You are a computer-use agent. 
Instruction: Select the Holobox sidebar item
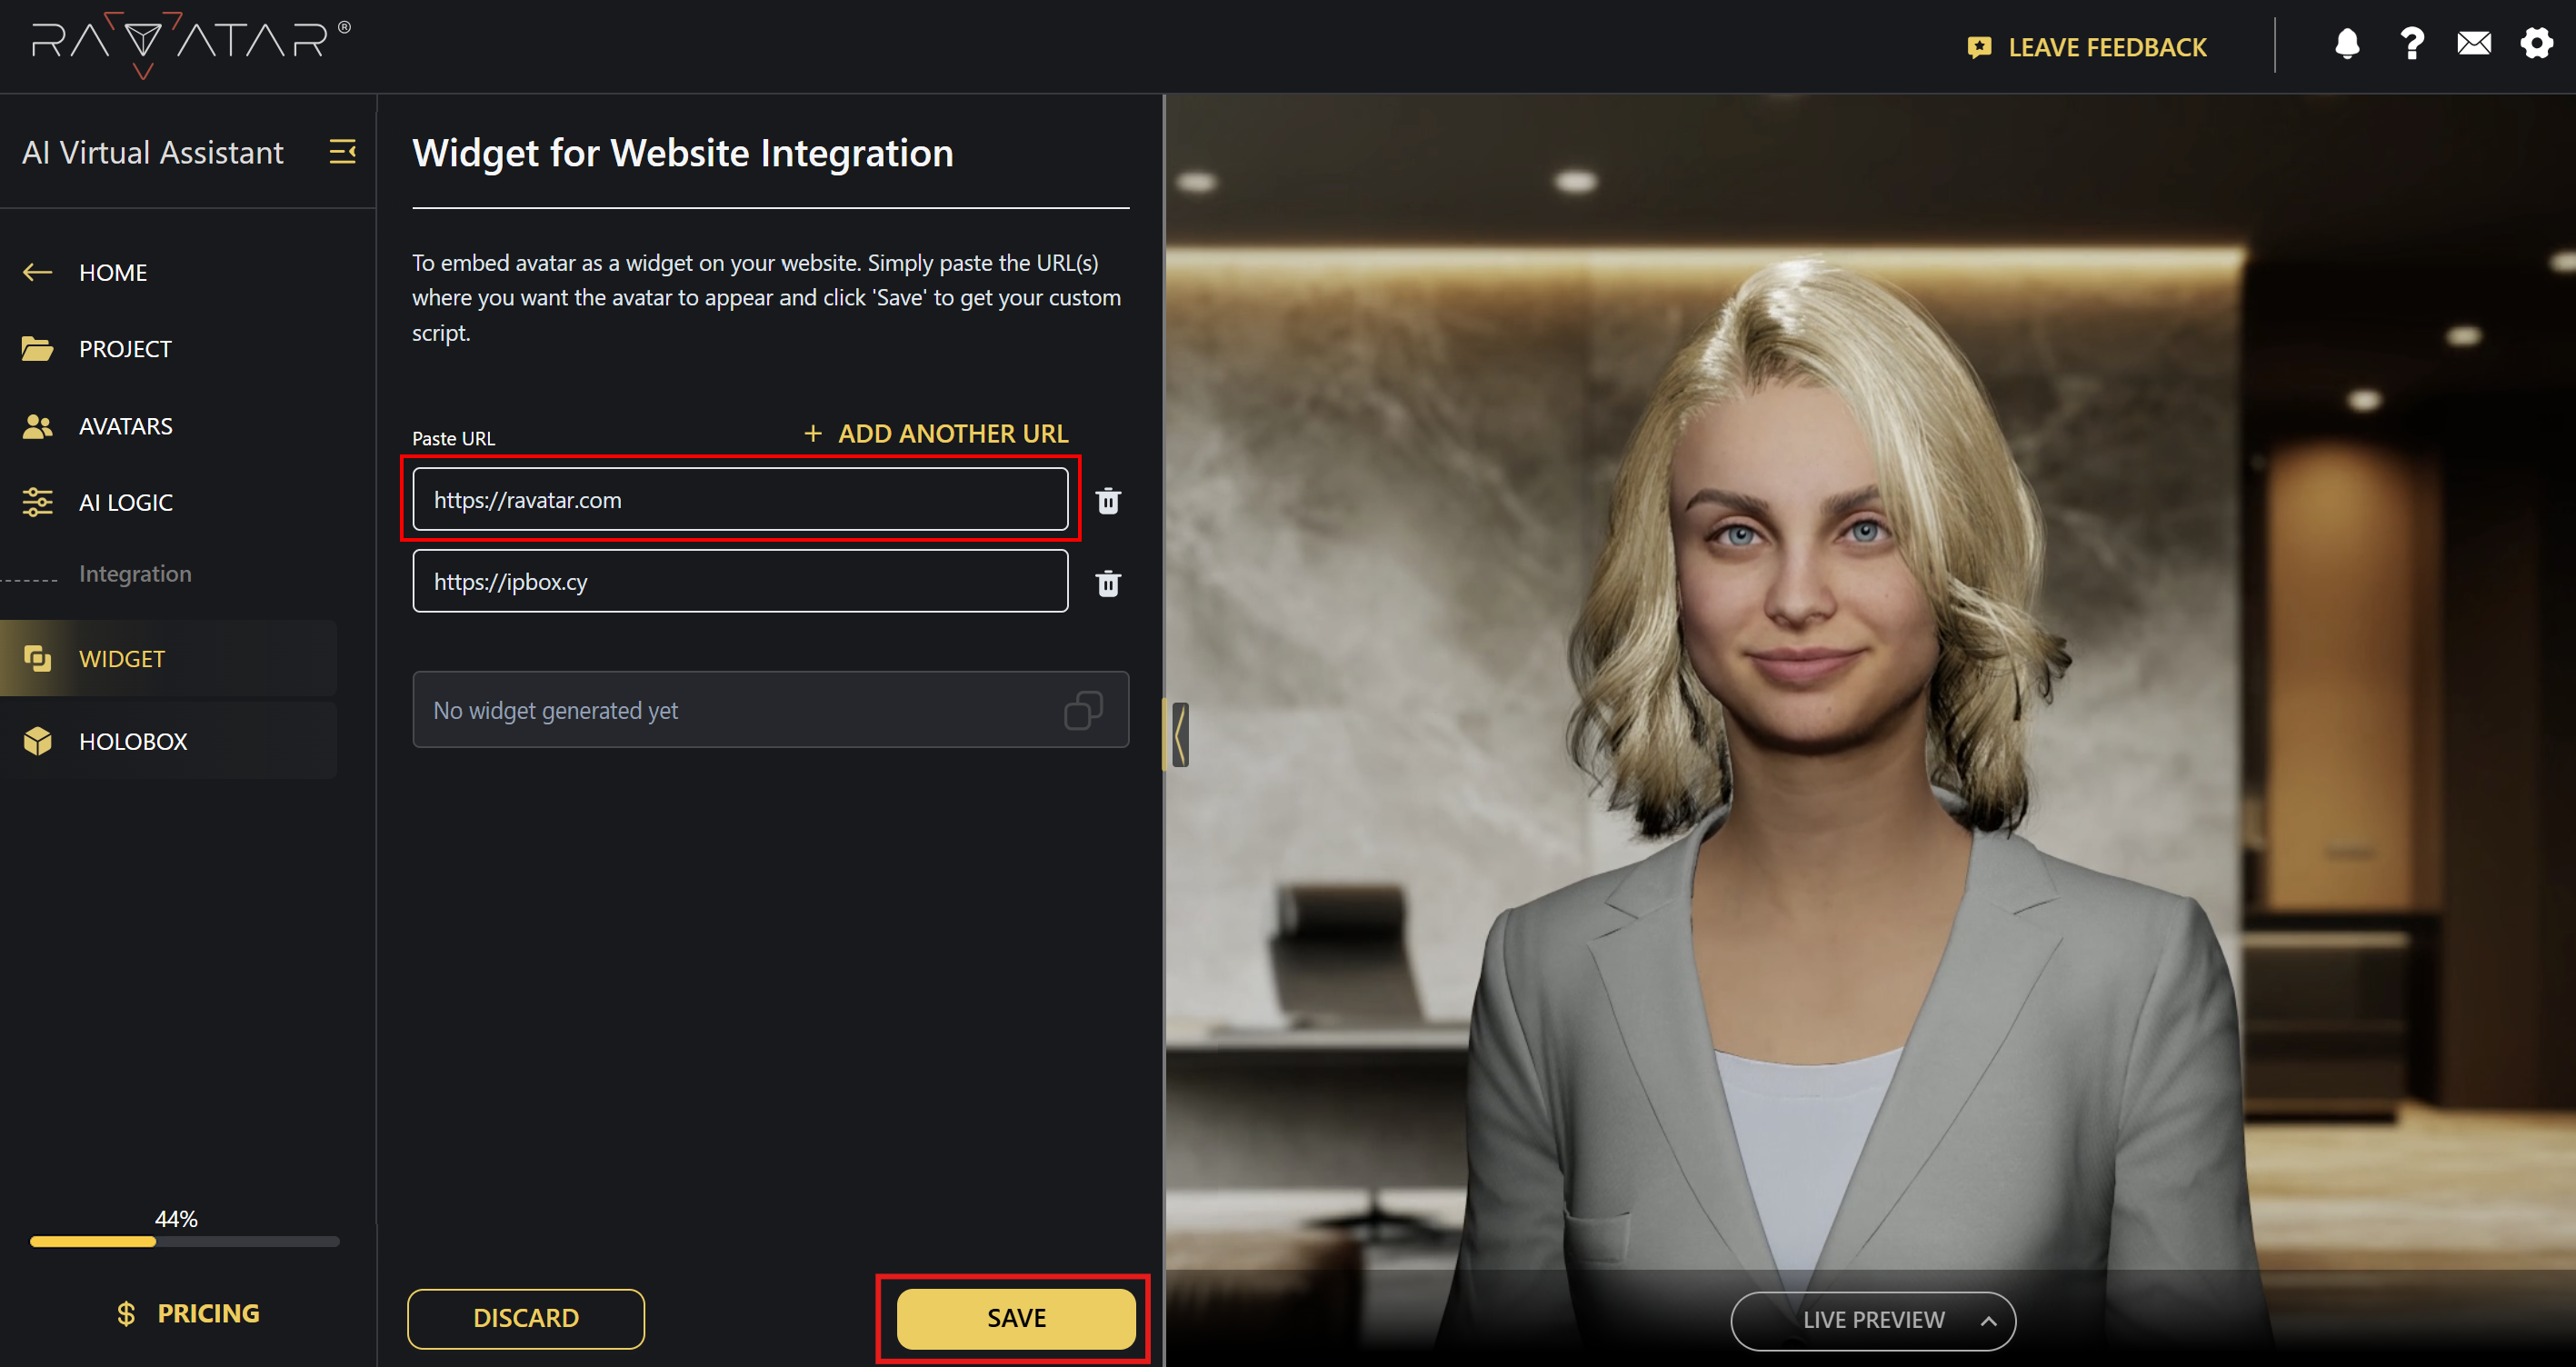(x=132, y=741)
